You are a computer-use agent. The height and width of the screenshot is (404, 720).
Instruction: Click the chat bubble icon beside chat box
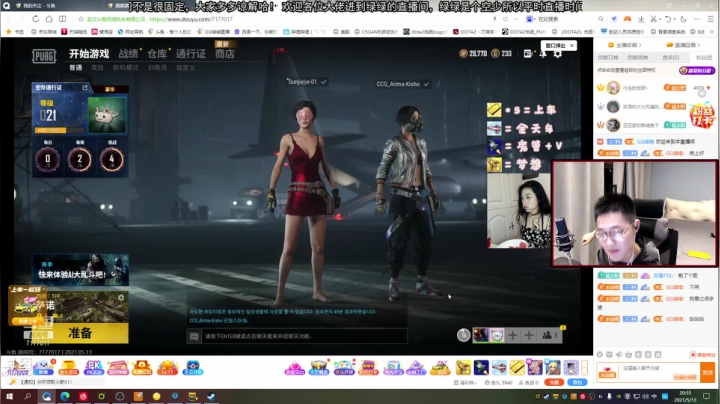coord(194,337)
